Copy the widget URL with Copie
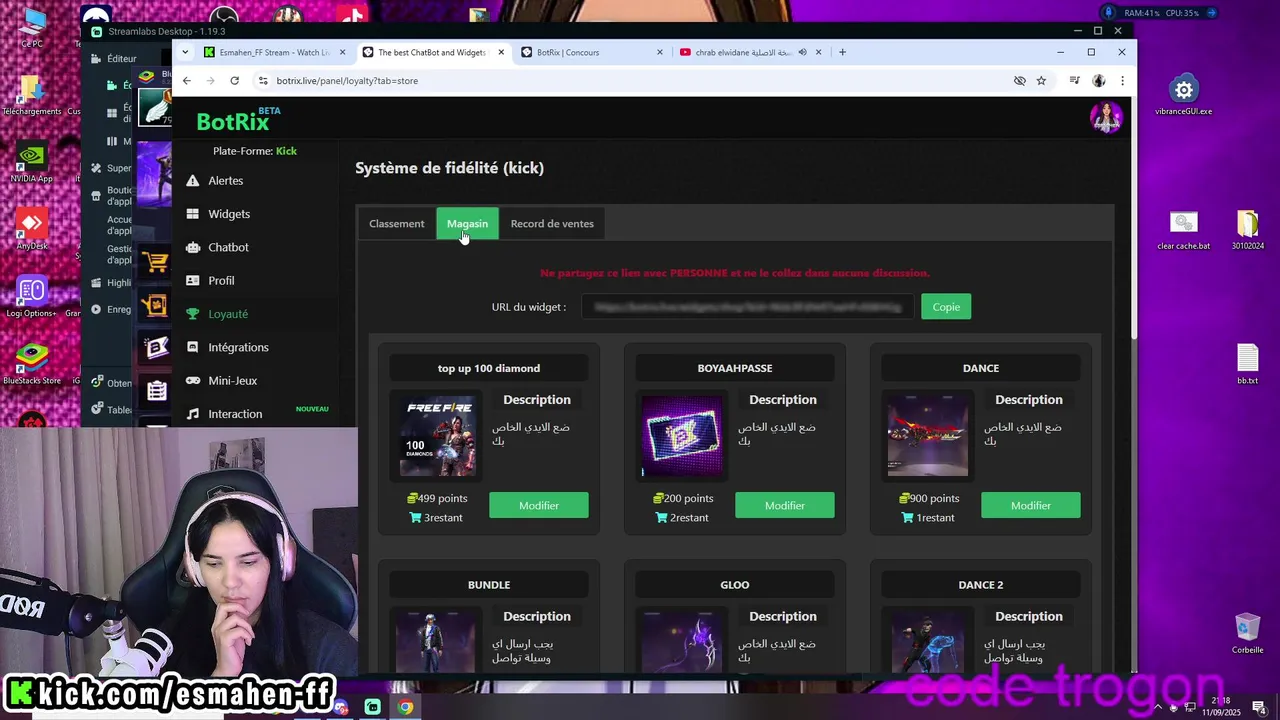This screenshot has height=720, width=1280. coord(946,307)
